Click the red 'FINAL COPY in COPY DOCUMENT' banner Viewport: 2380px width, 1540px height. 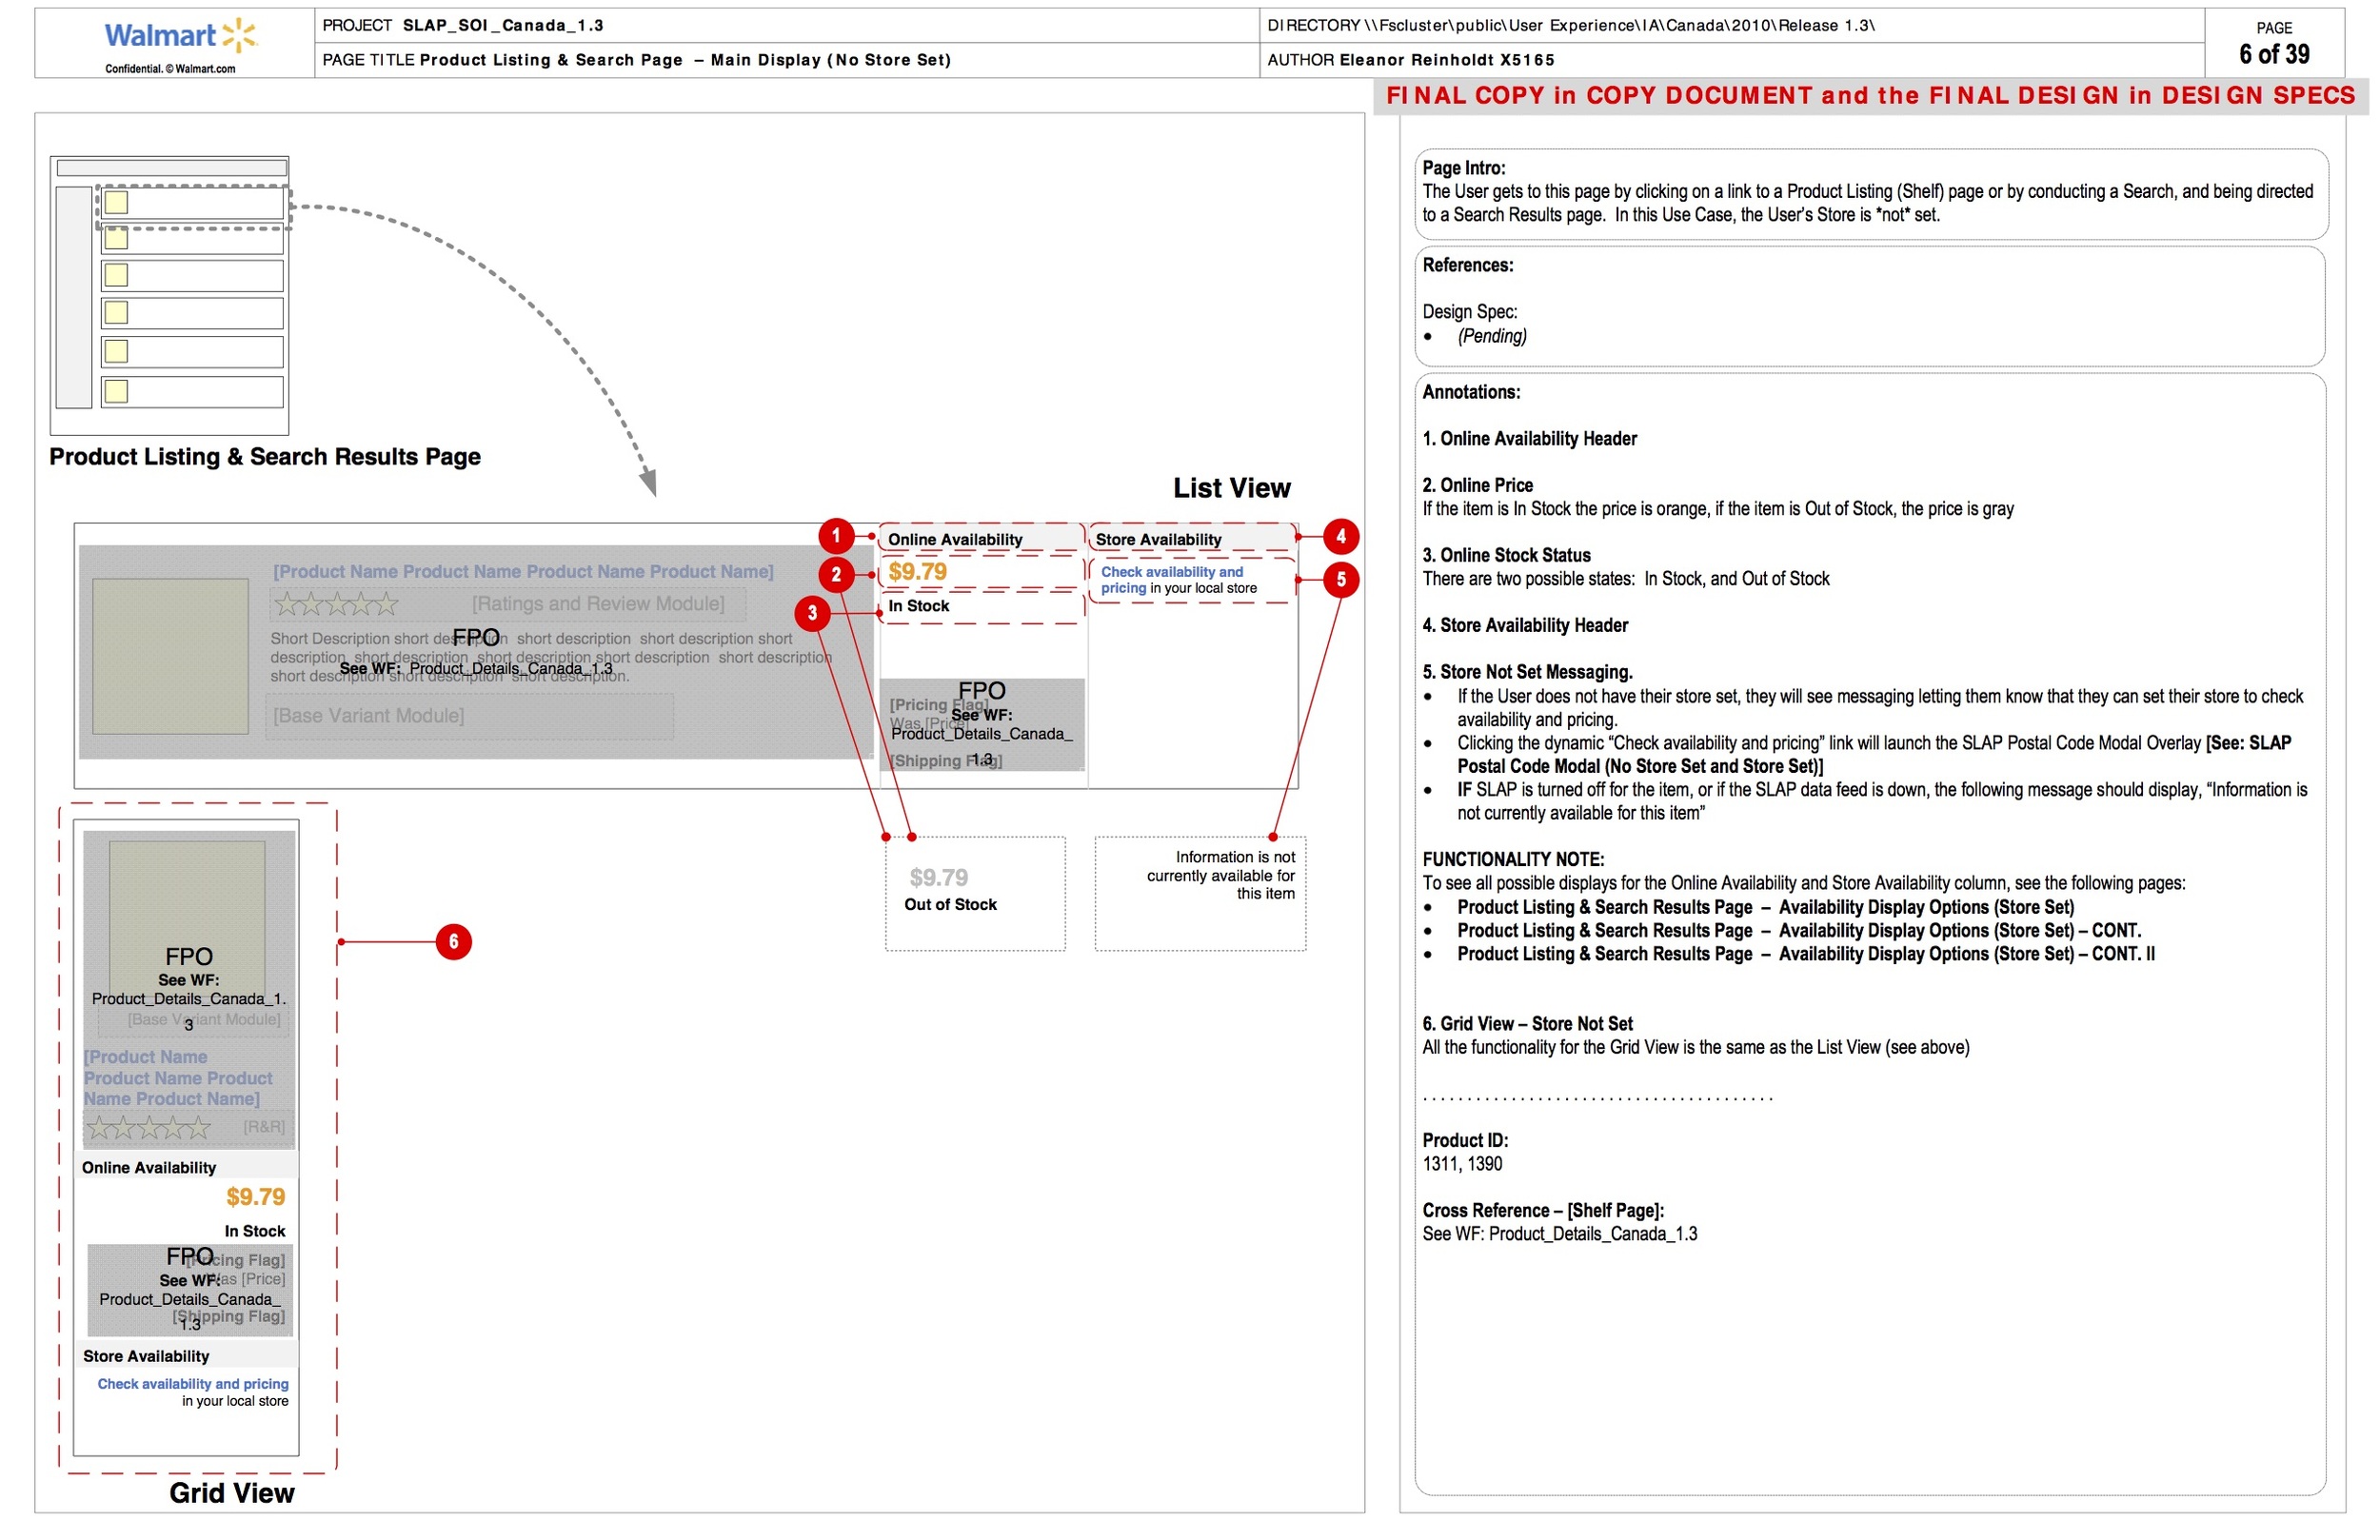(1870, 96)
